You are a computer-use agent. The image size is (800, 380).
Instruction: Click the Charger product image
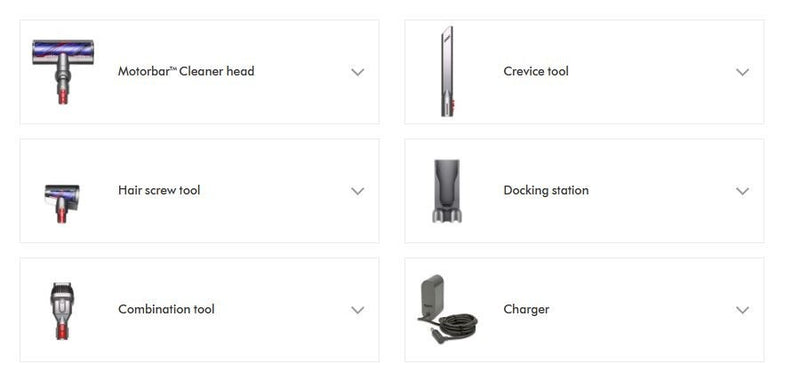click(x=448, y=309)
